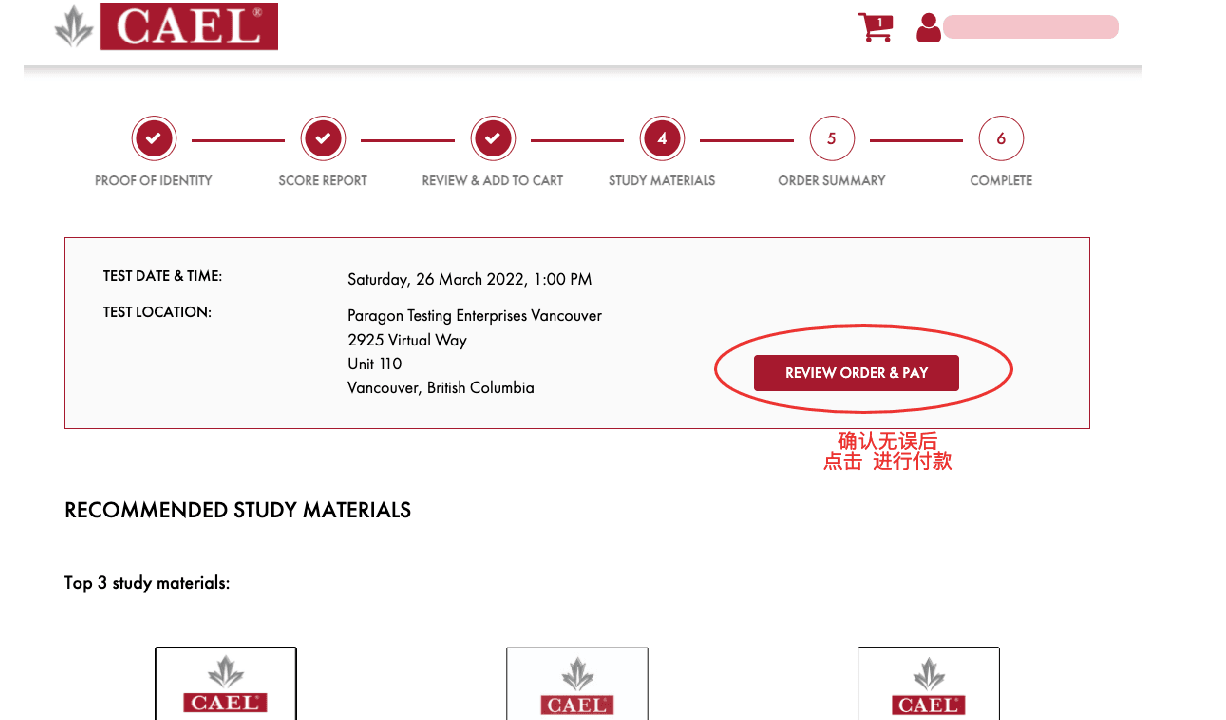Click the 'TEST LOCATION:' label
Image resolution: width=1226 pixels, height=720 pixels.
point(157,312)
